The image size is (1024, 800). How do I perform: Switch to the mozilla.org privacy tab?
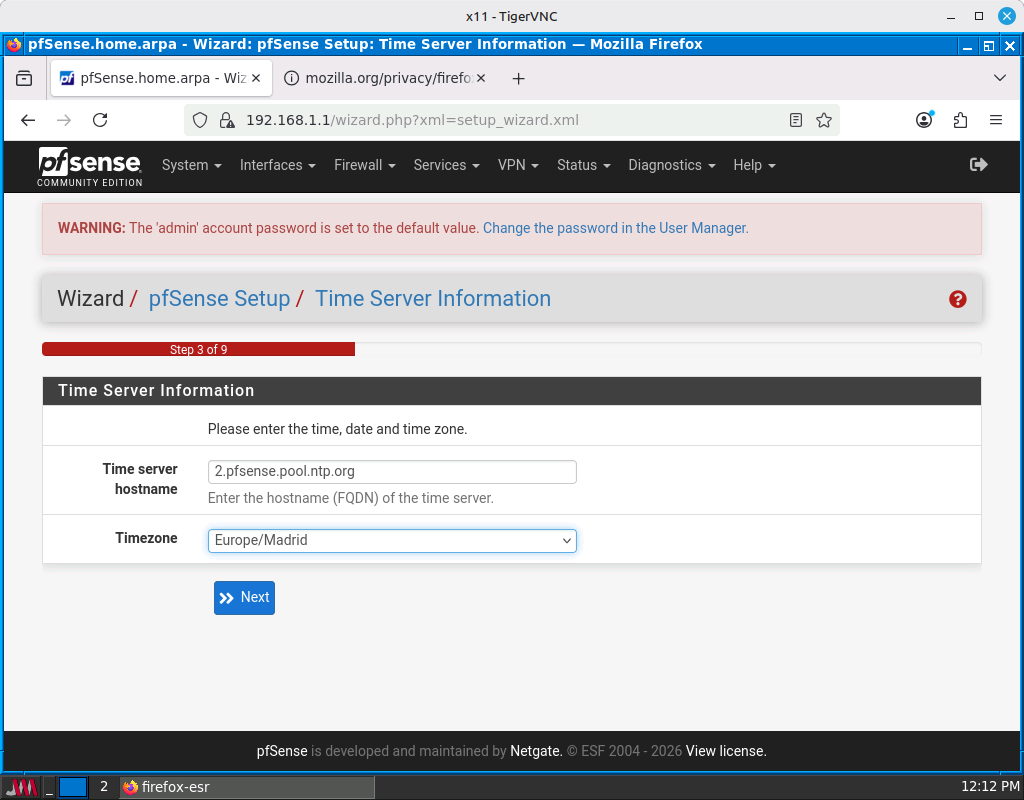point(385,78)
